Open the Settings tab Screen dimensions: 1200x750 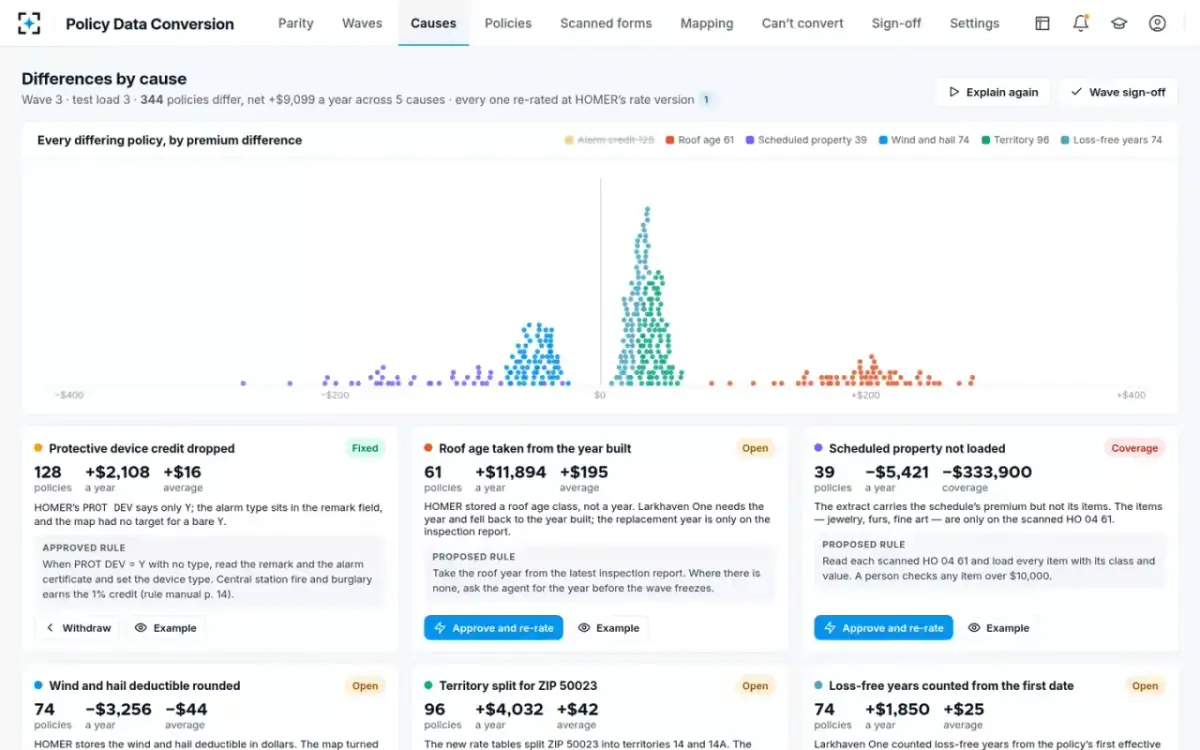[975, 23]
